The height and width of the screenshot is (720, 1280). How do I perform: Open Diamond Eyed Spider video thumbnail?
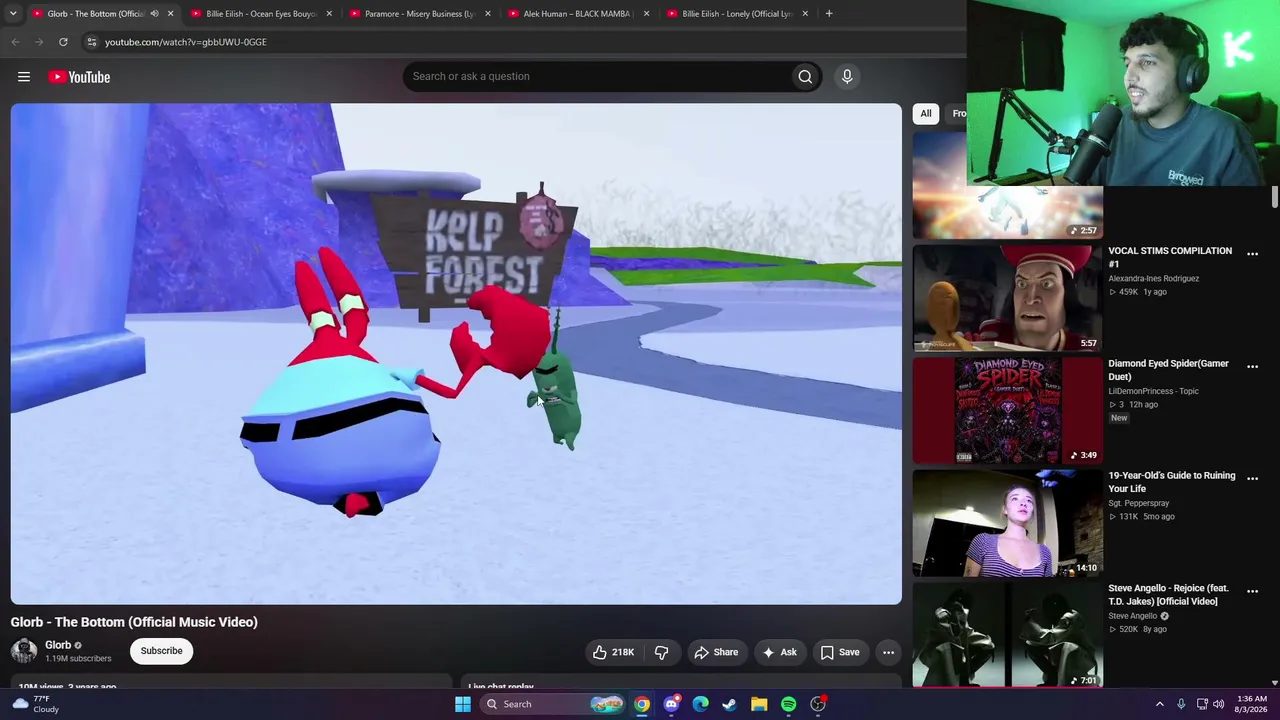coord(1008,411)
